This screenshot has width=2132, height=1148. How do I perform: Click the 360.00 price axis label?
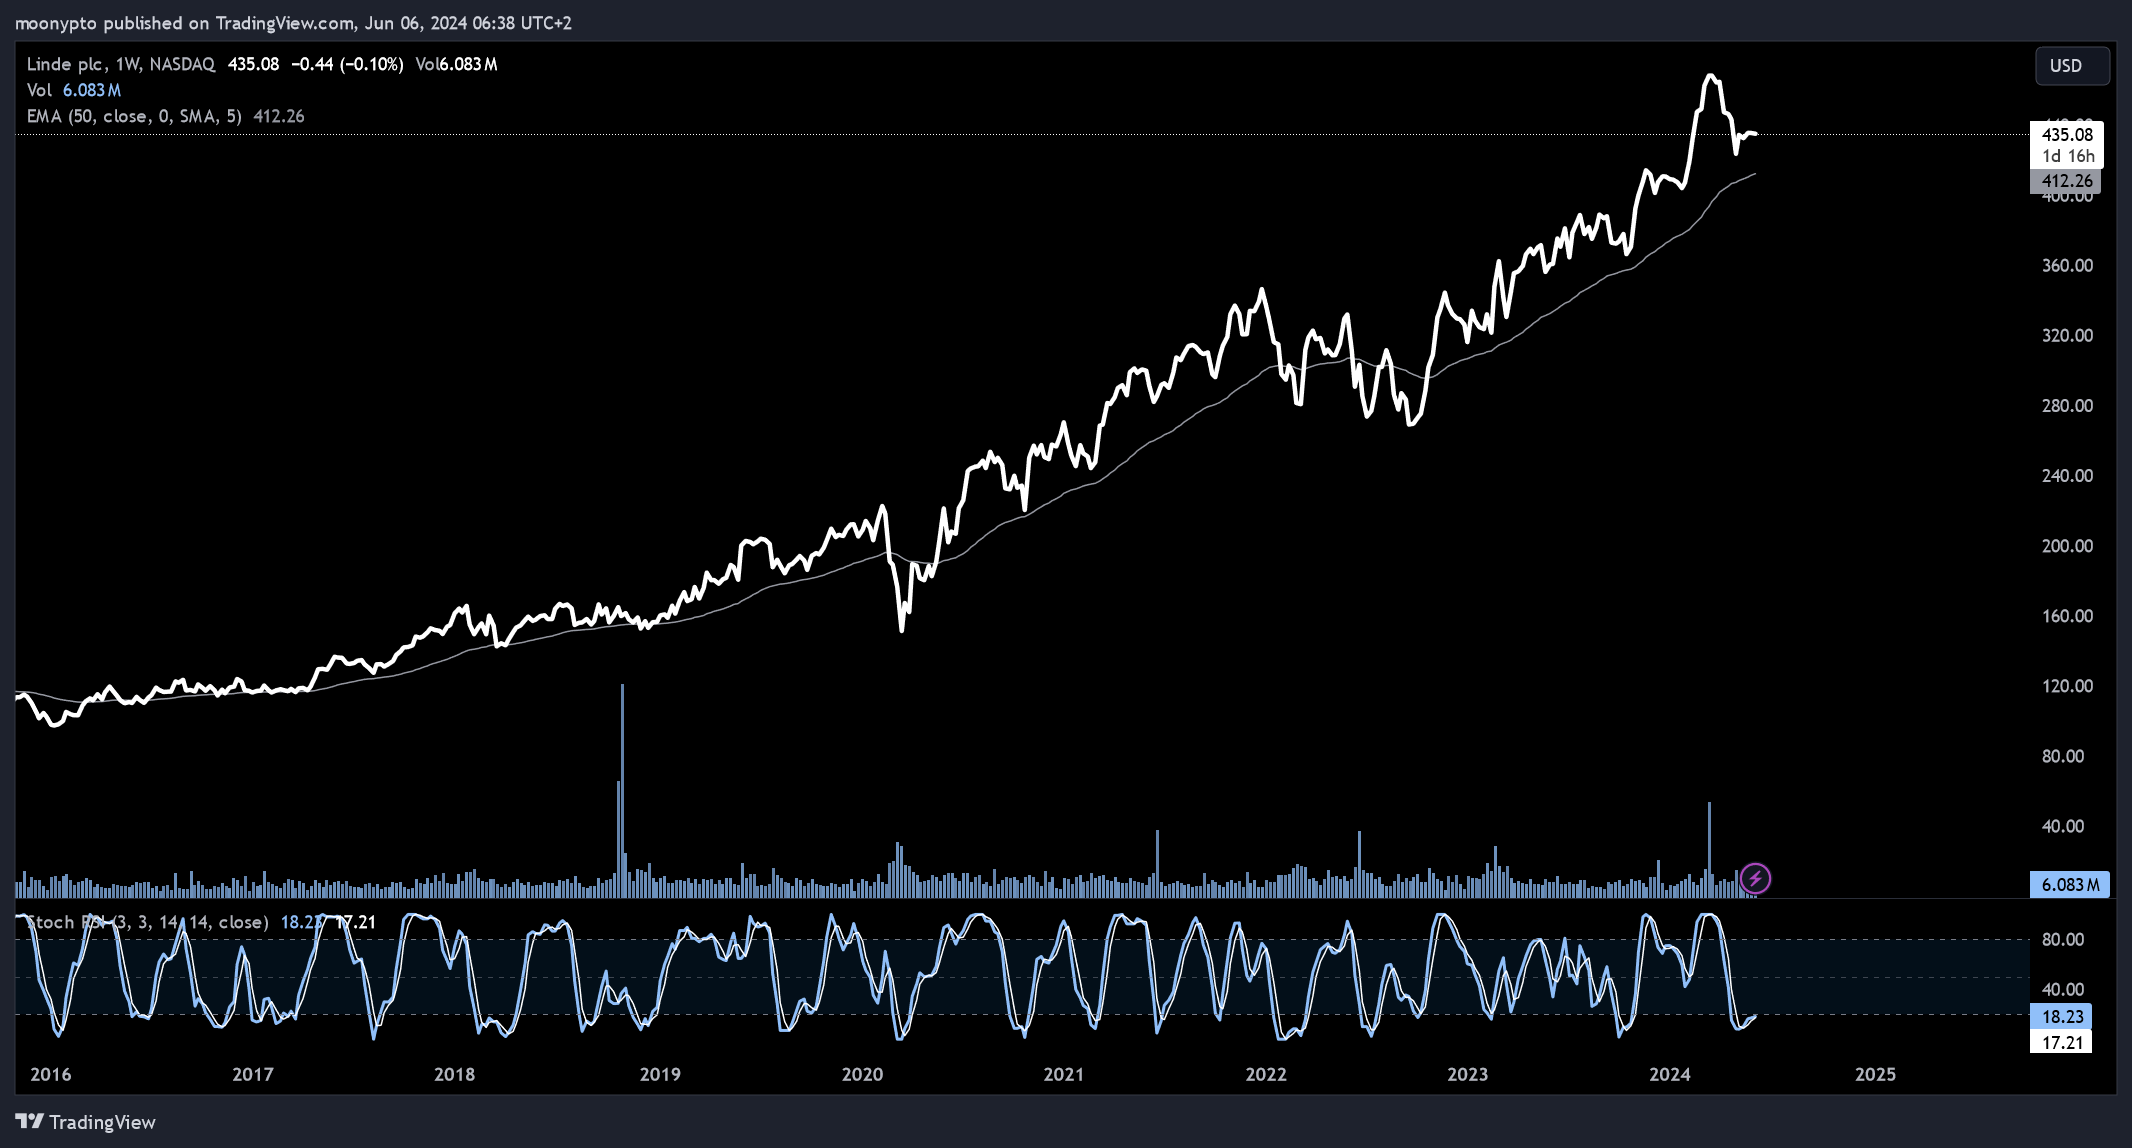2067,265
